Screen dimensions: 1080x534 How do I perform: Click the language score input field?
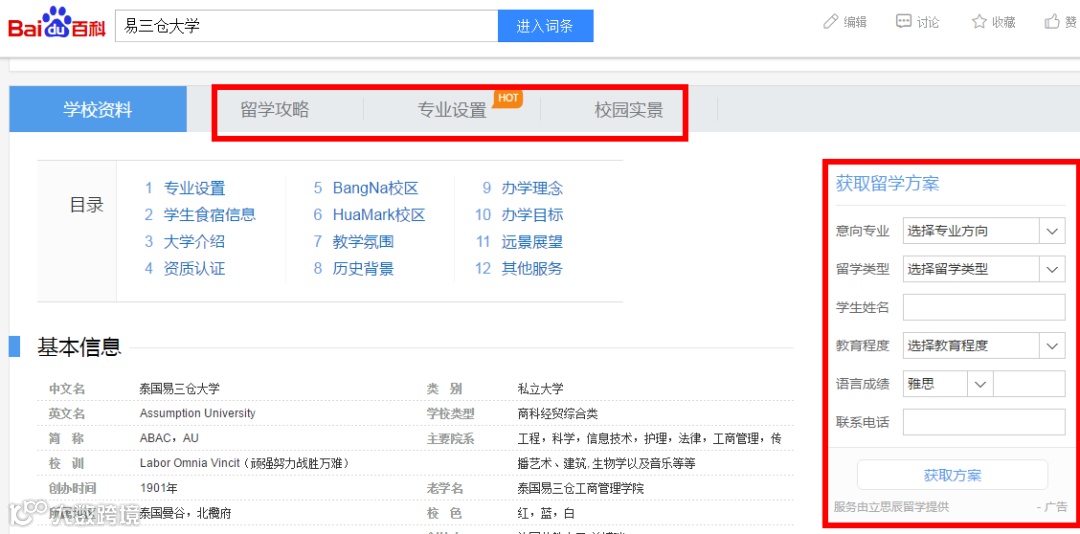(1029, 384)
